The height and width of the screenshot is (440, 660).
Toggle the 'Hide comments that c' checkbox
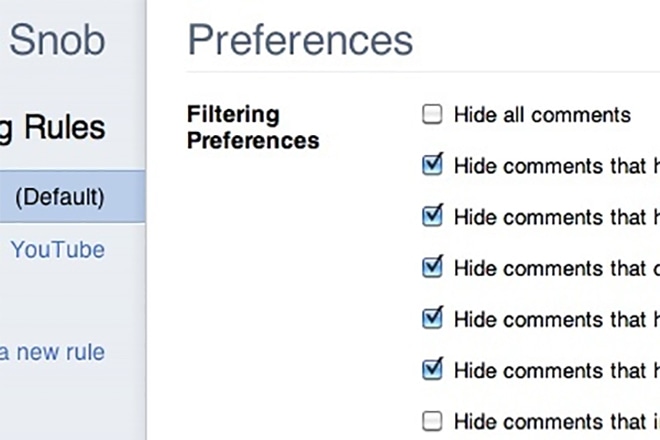432,267
